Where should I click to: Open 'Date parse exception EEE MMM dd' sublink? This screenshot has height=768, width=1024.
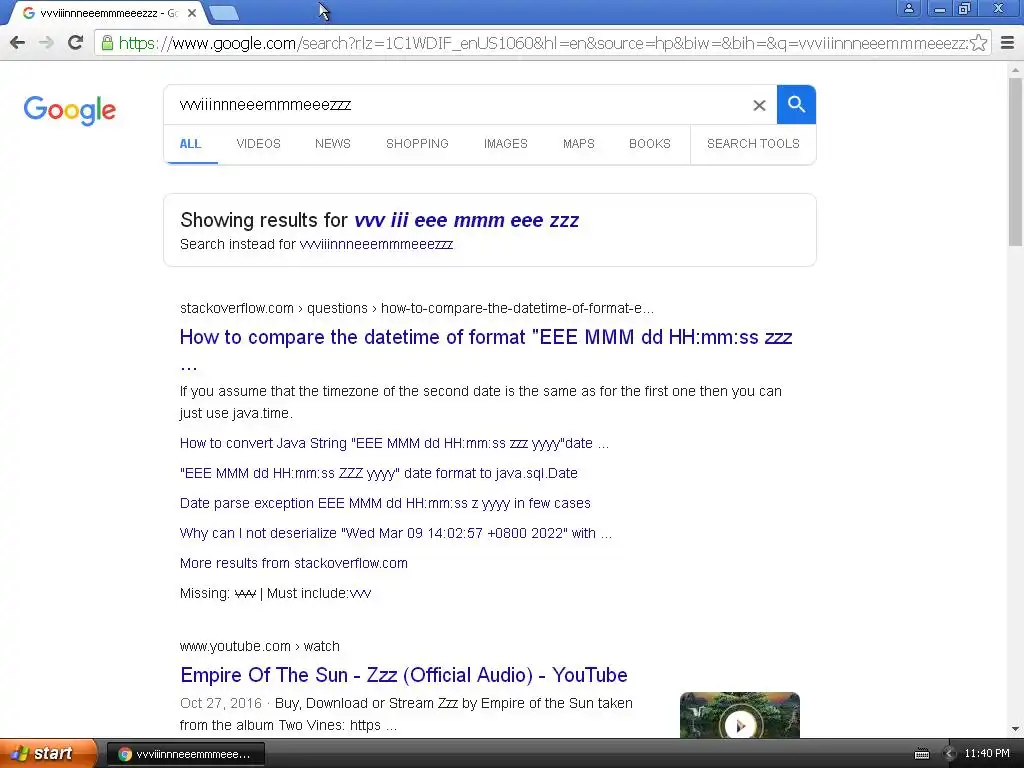(385, 504)
